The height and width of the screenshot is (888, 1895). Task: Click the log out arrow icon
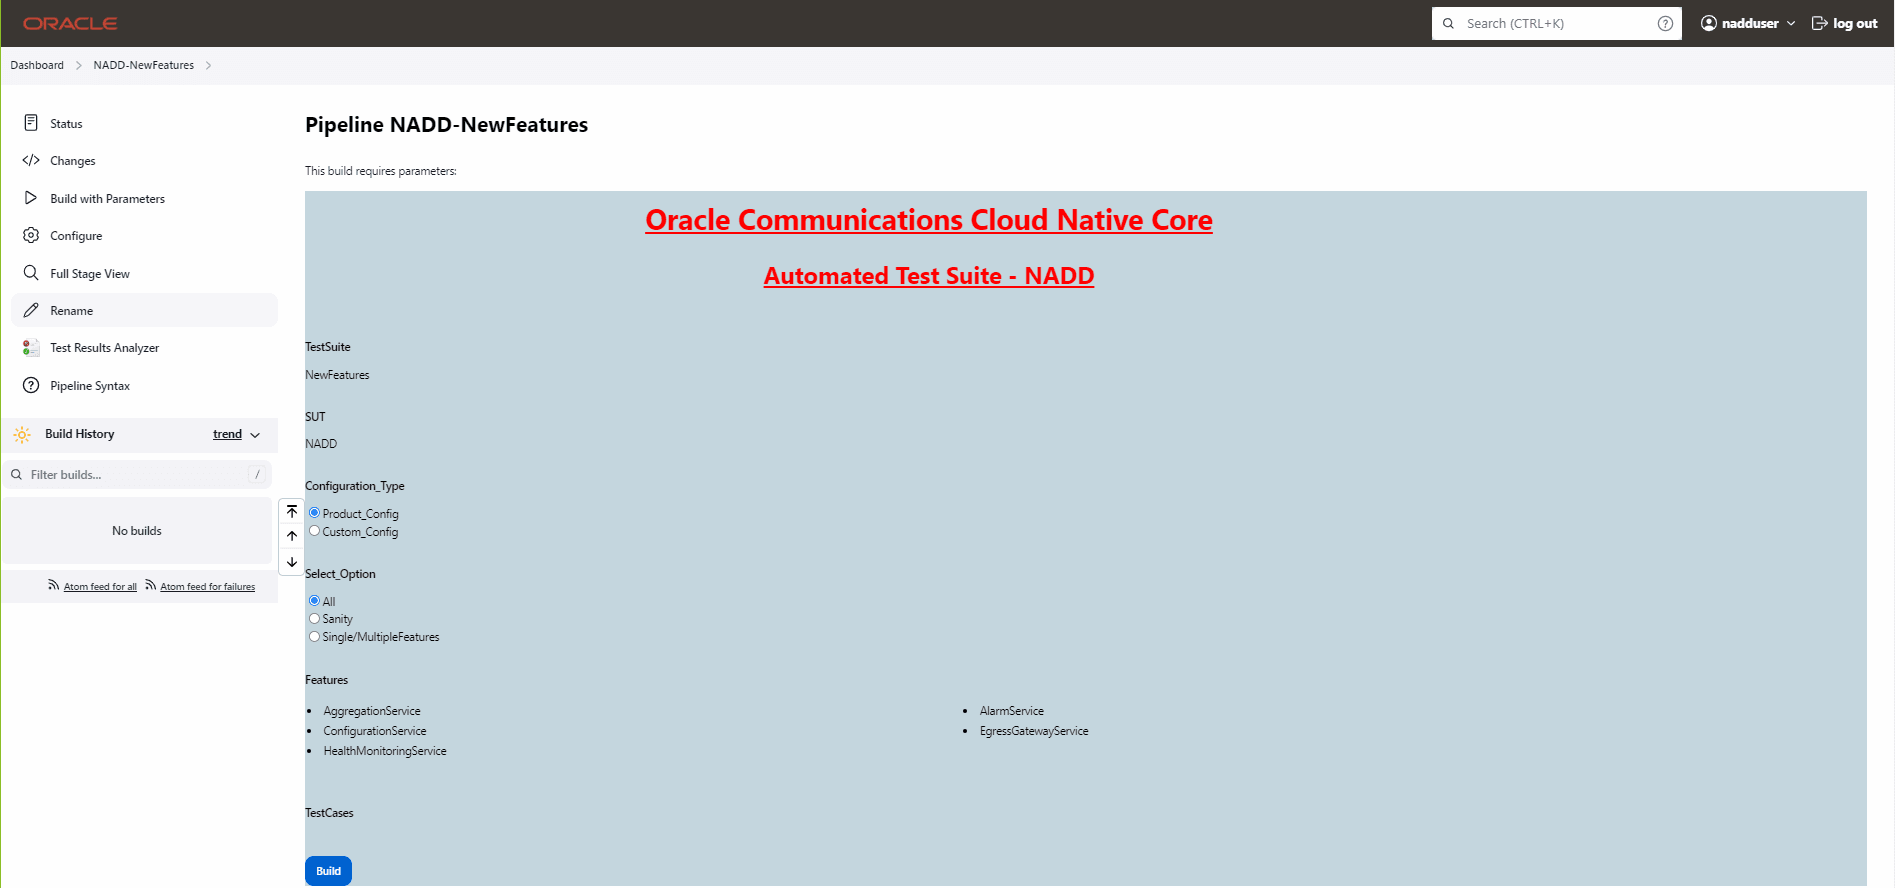pos(1820,23)
